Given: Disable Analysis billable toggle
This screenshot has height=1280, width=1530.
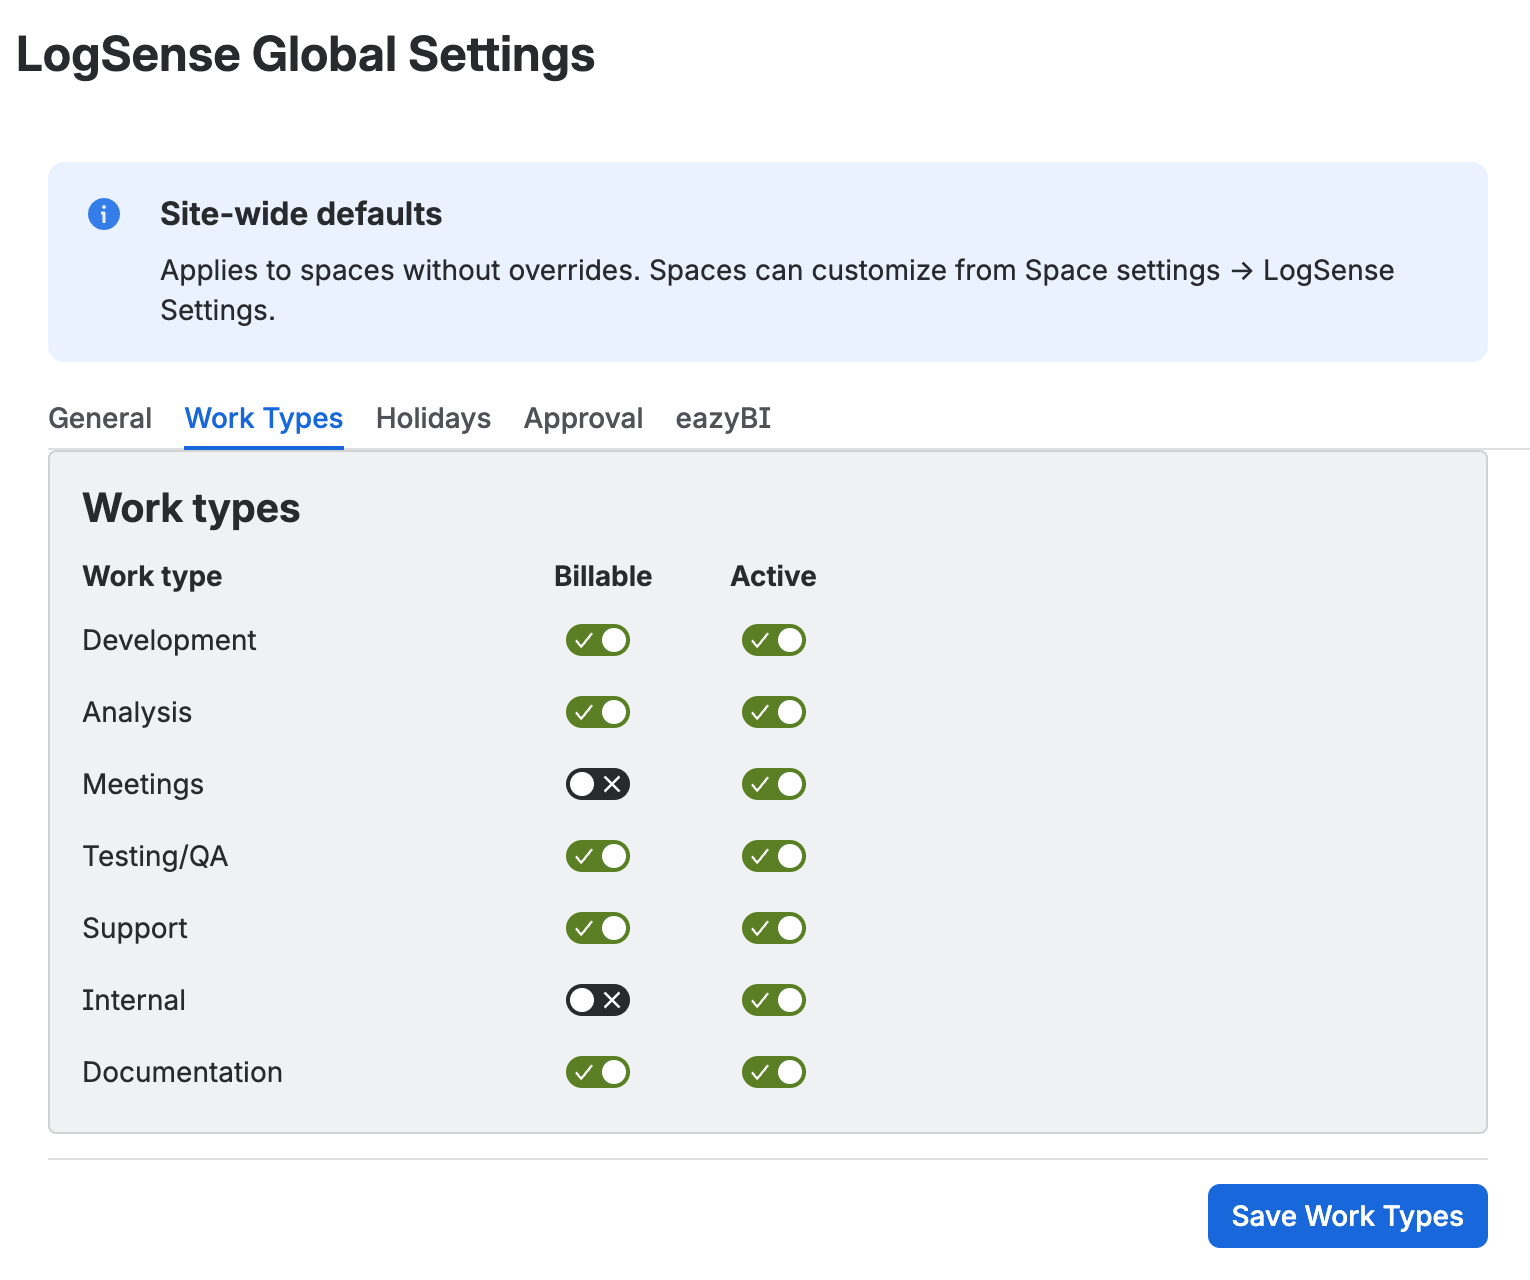Looking at the screenshot, I should (x=598, y=712).
